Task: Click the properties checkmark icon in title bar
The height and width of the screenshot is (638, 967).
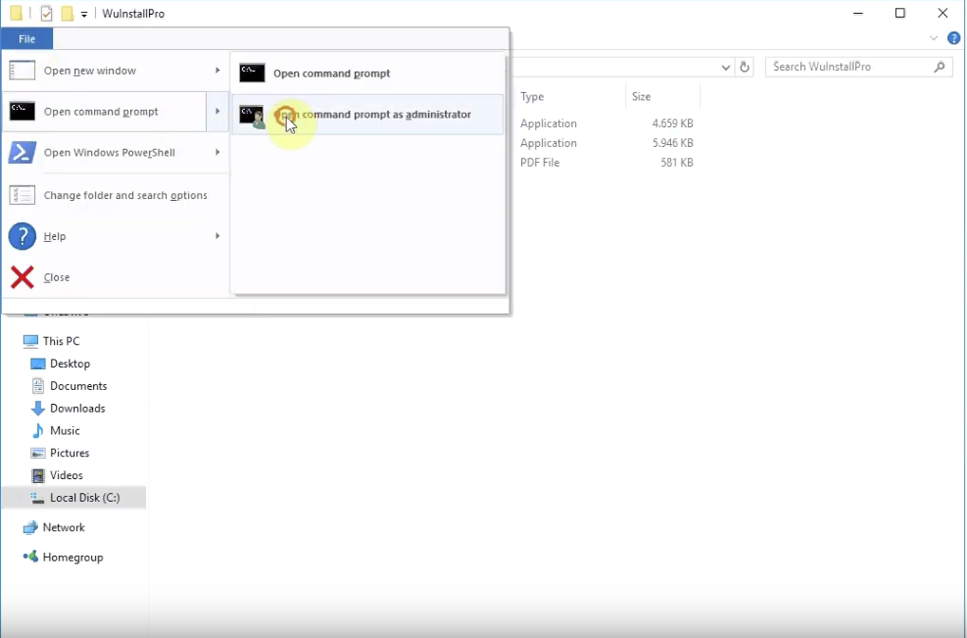Action: pos(47,14)
